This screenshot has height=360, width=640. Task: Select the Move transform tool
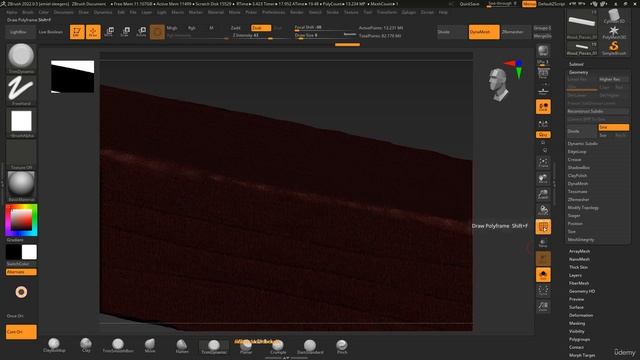coord(109,32)
